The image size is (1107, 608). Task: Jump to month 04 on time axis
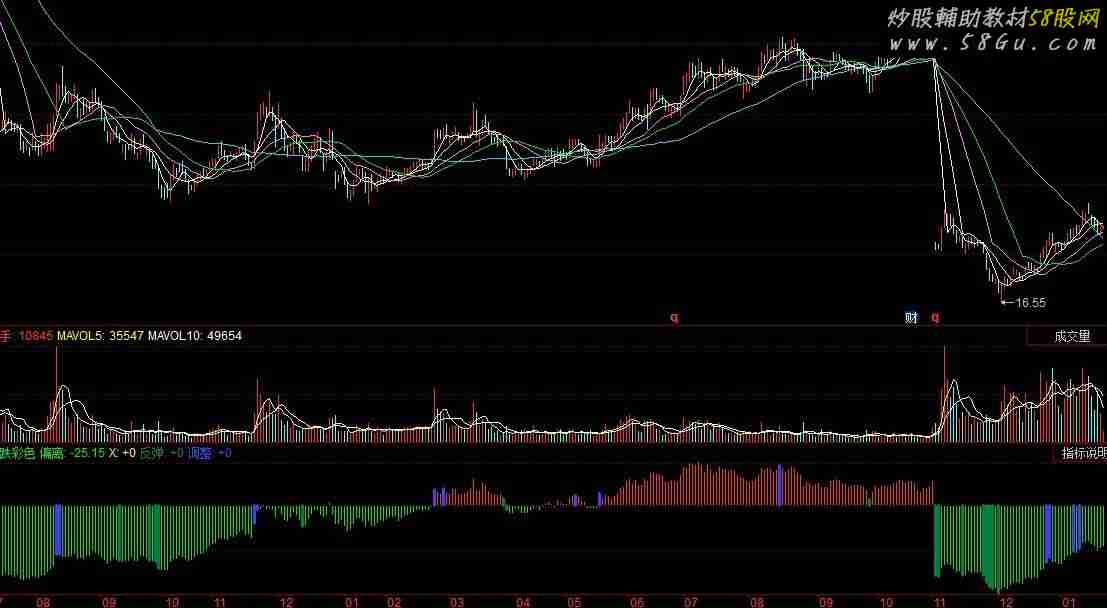[523, 602]
